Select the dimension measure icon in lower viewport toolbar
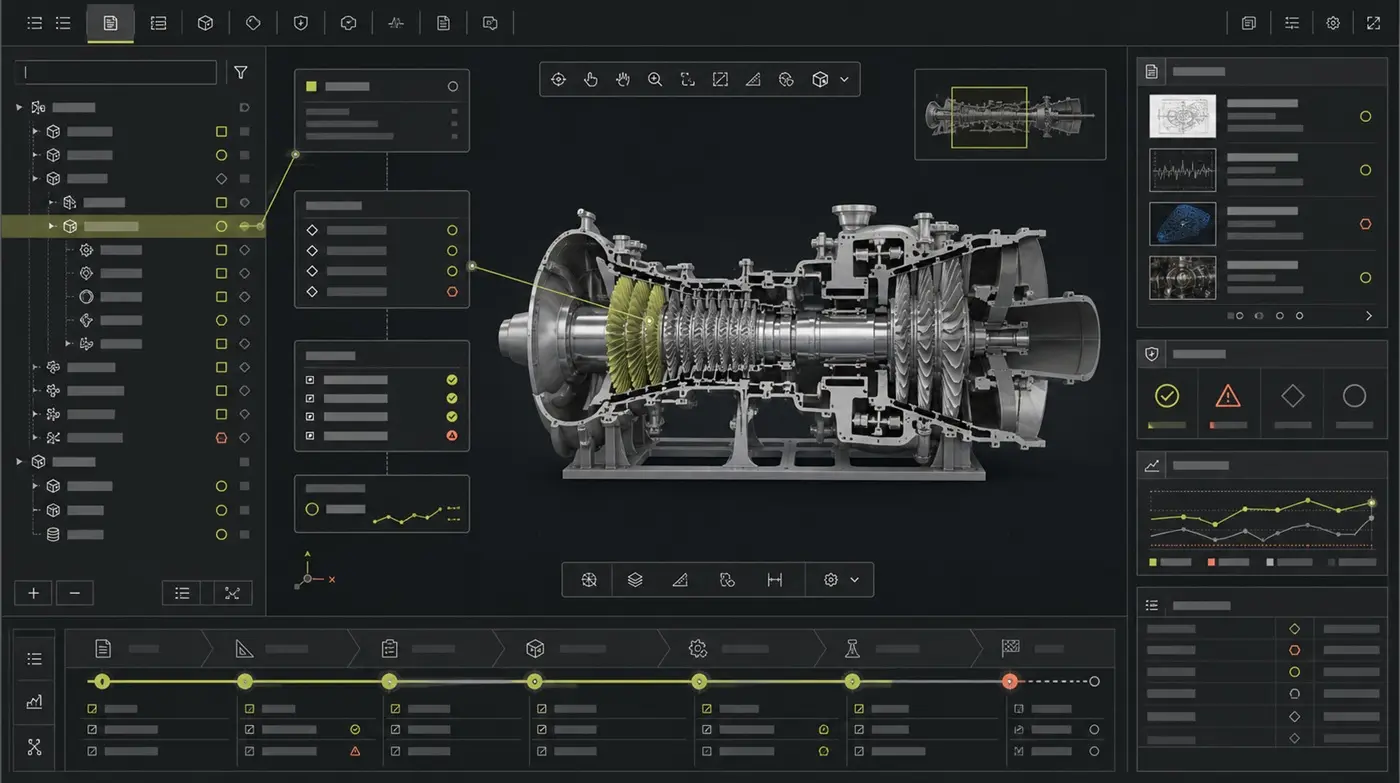This screenshot has height=783, width=1400. click(774, 580)
